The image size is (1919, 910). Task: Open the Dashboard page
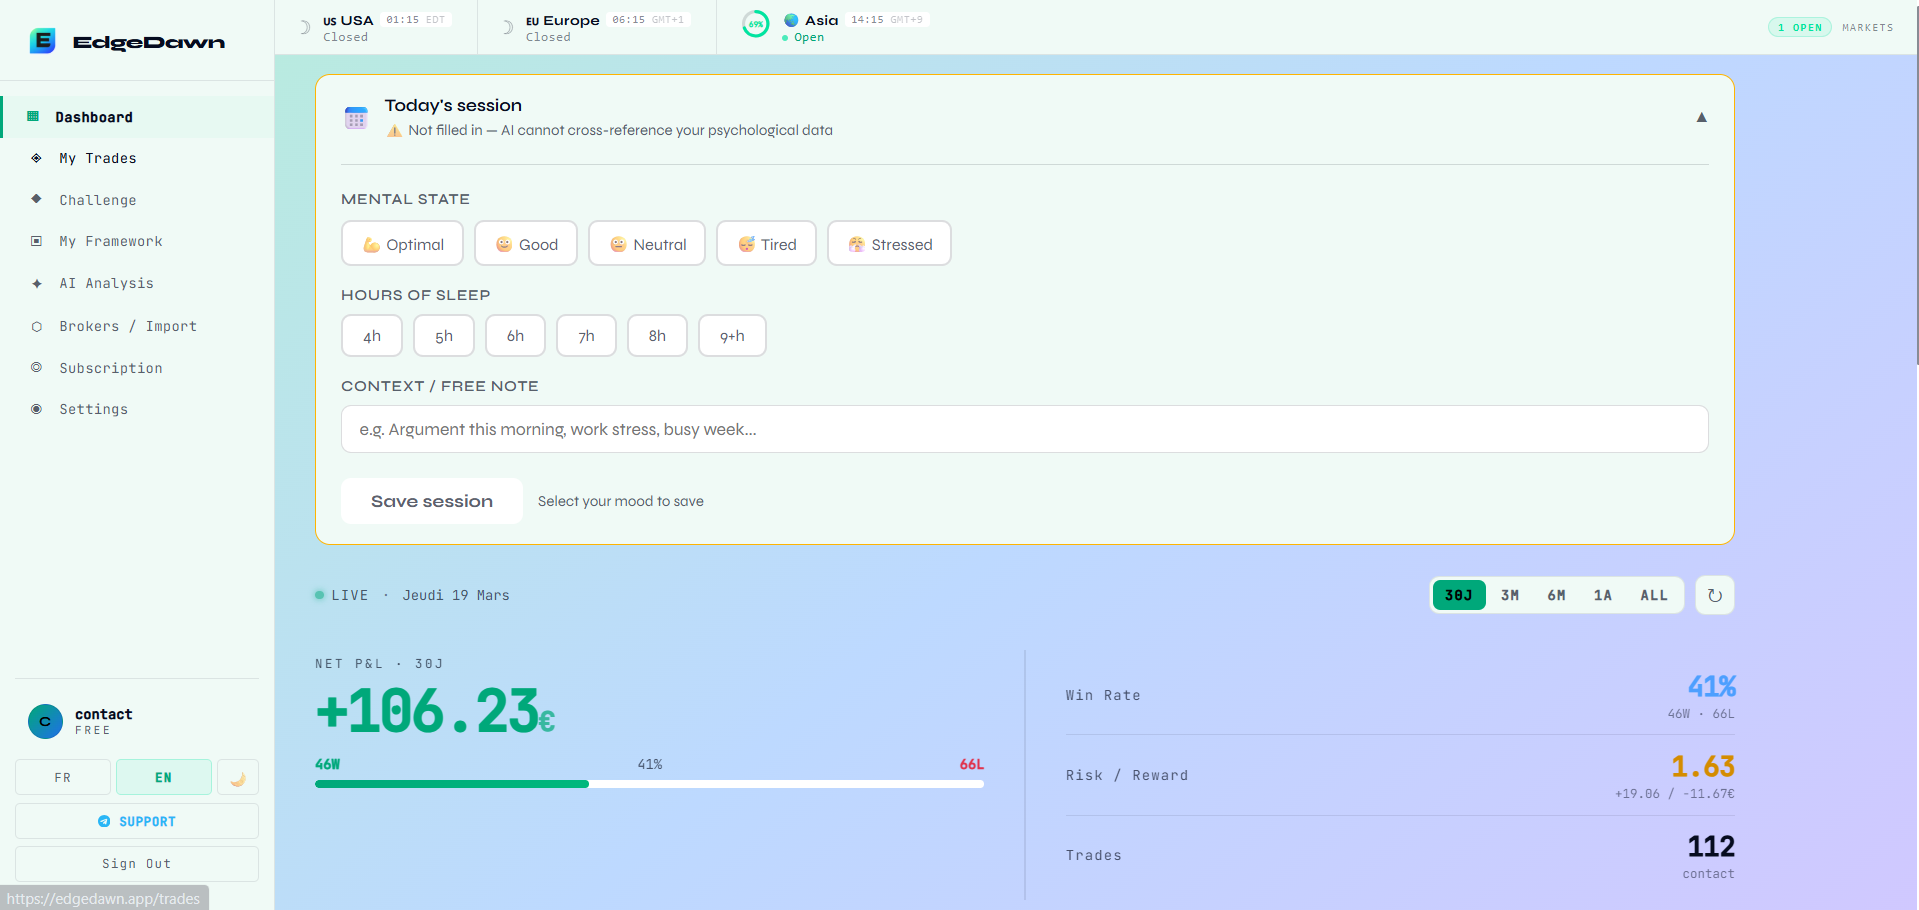[x=137, y=117]
